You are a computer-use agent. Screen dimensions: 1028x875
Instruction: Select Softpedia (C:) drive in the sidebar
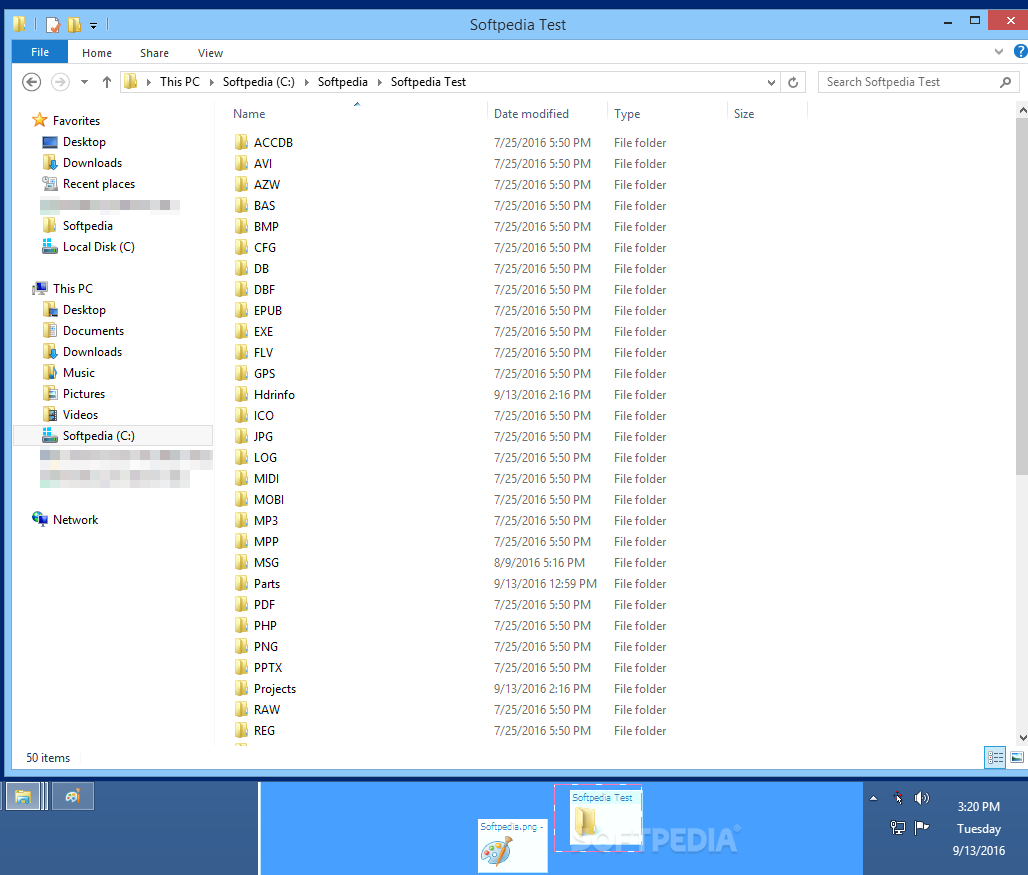[x=113, y=436]
